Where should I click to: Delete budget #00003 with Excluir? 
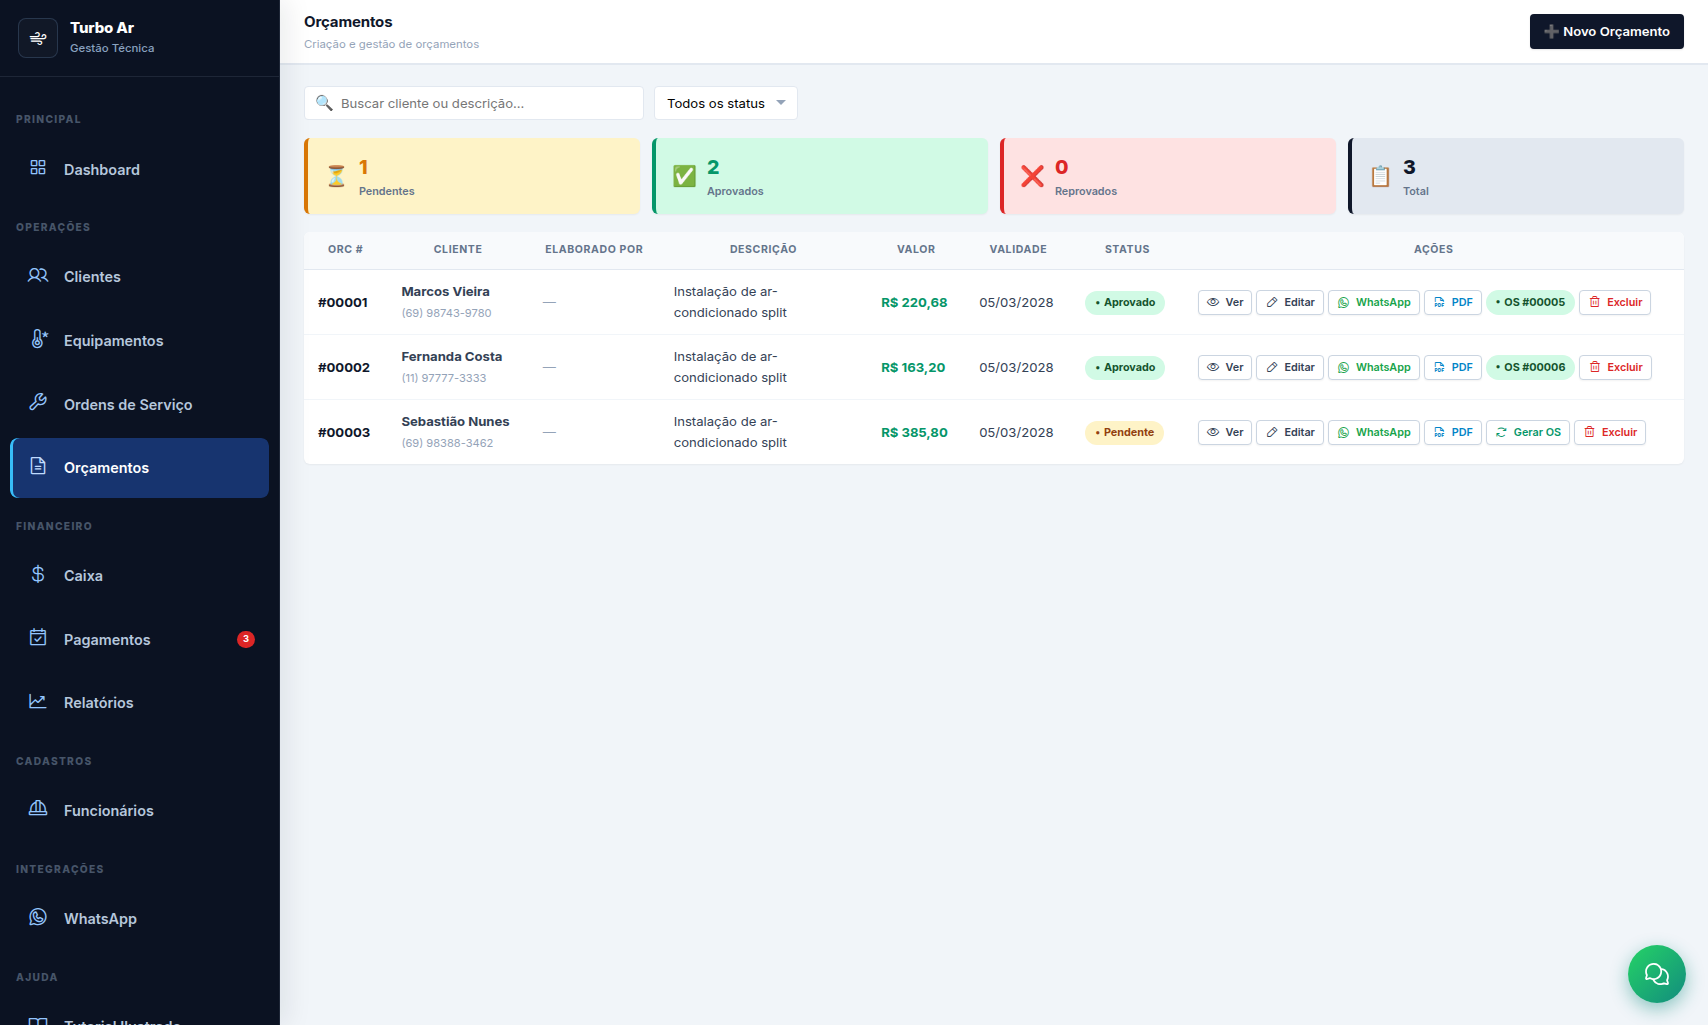click(1610, 432)
